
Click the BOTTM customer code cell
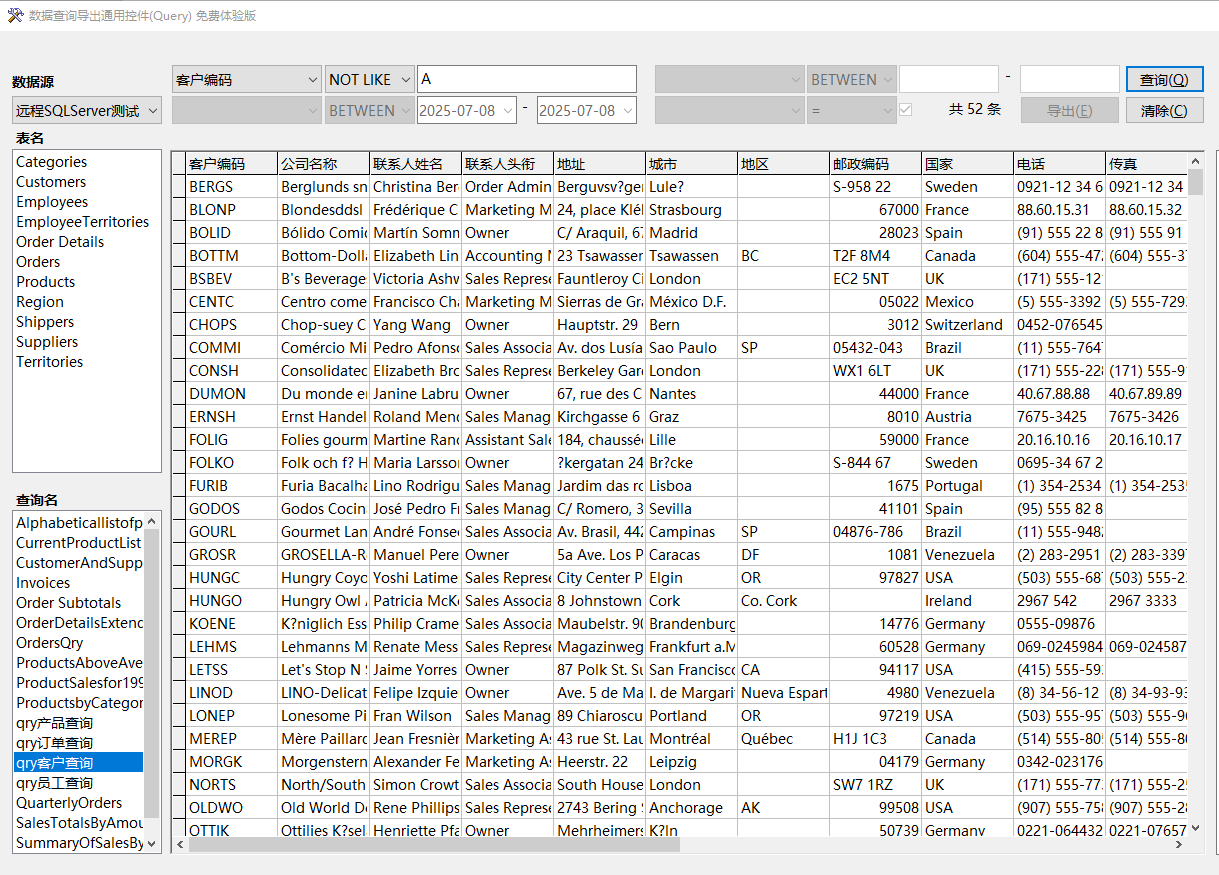click(232, 256)
